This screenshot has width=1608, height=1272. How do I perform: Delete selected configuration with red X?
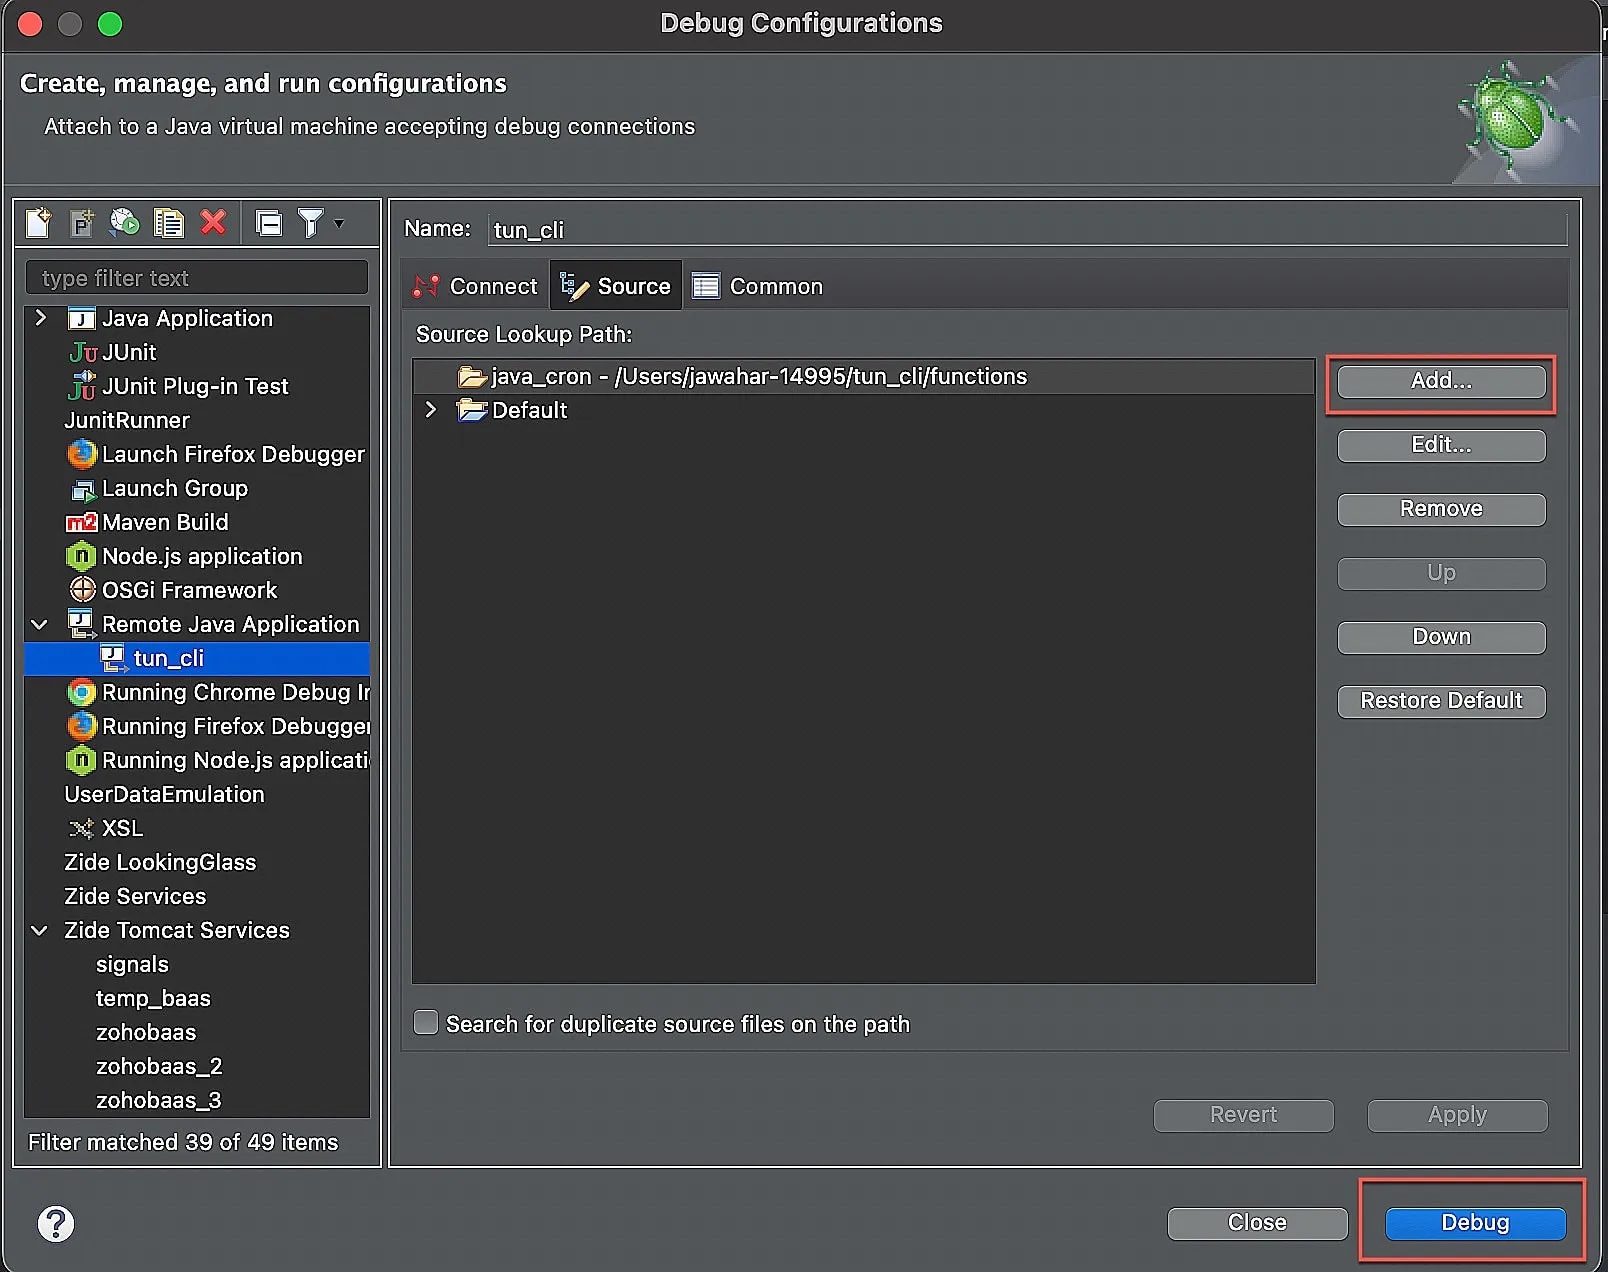pyautogui.click(x=213, y=222)
